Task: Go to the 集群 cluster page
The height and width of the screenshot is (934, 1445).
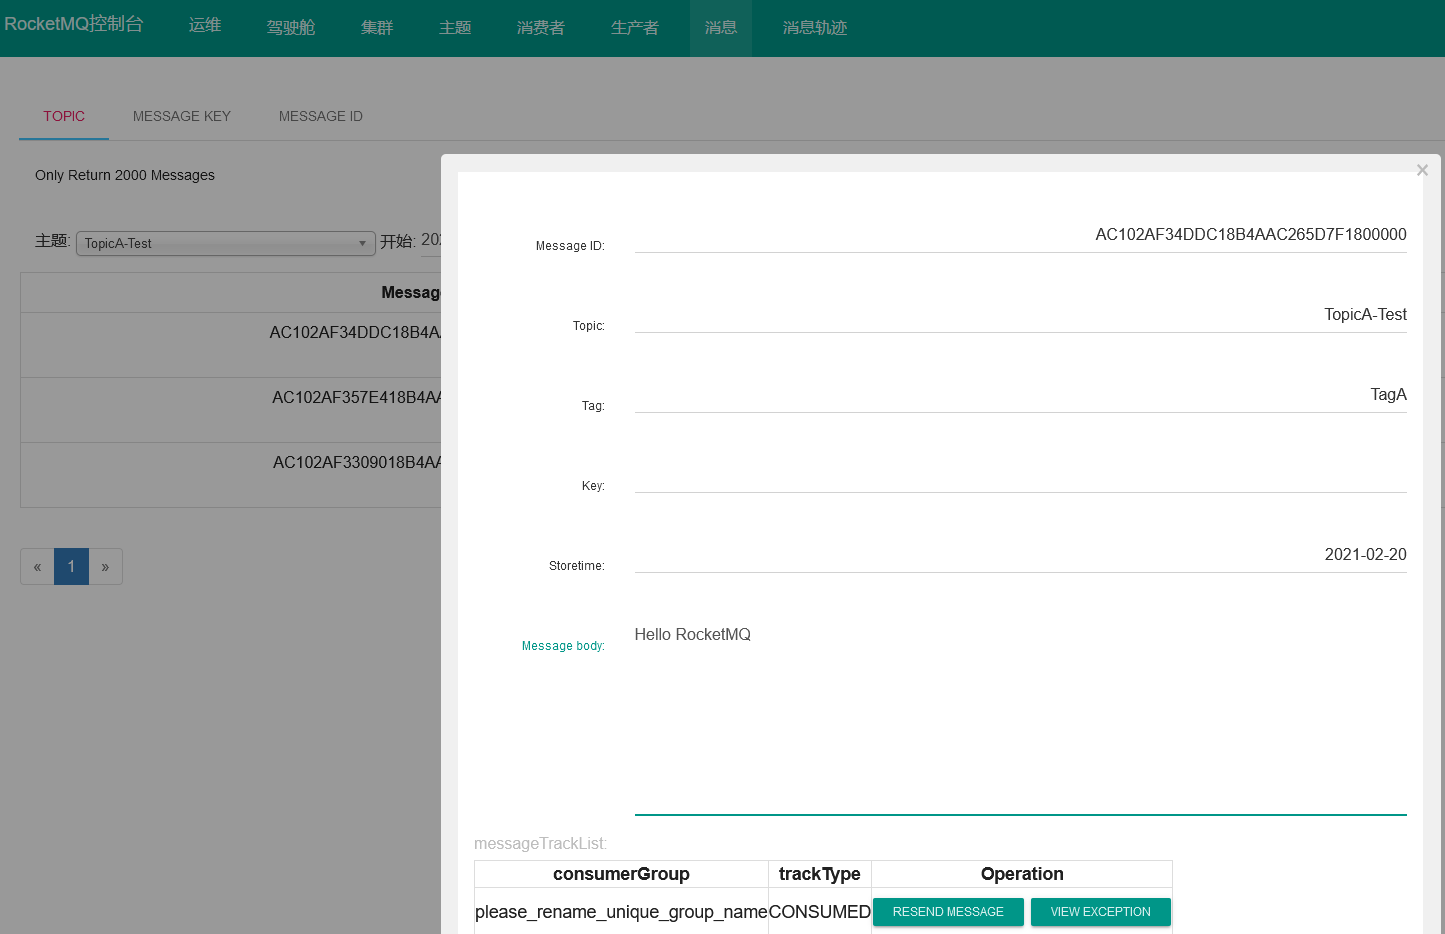Action: point(377,28)
